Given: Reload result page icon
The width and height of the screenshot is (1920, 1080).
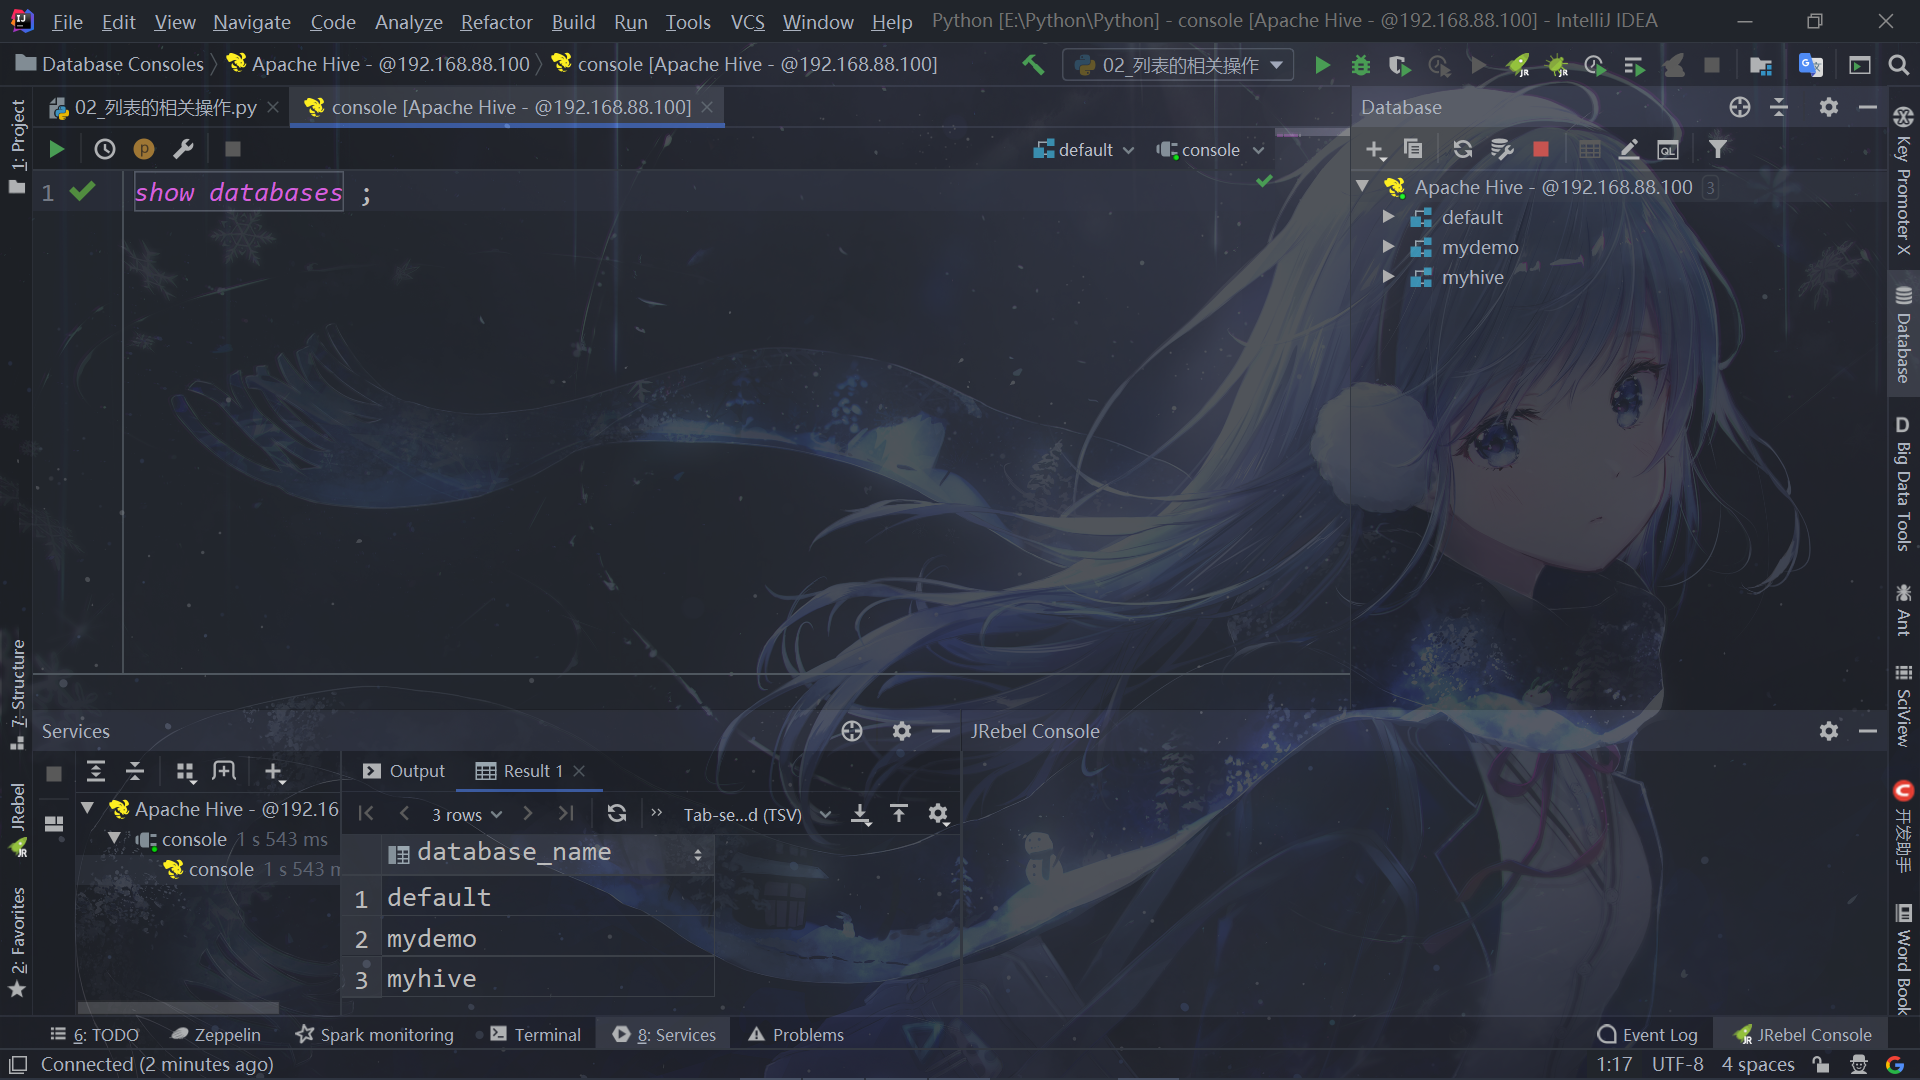Looking at the screenshot, I should coord(617,814).
